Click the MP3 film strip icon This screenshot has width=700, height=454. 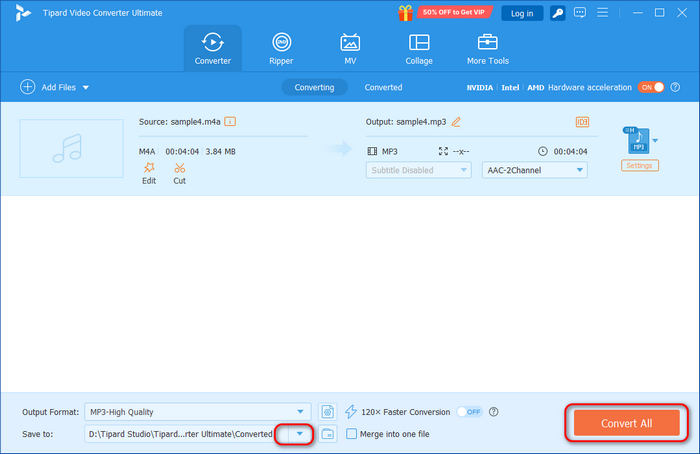pyautogui.click(x=372, y=151)
